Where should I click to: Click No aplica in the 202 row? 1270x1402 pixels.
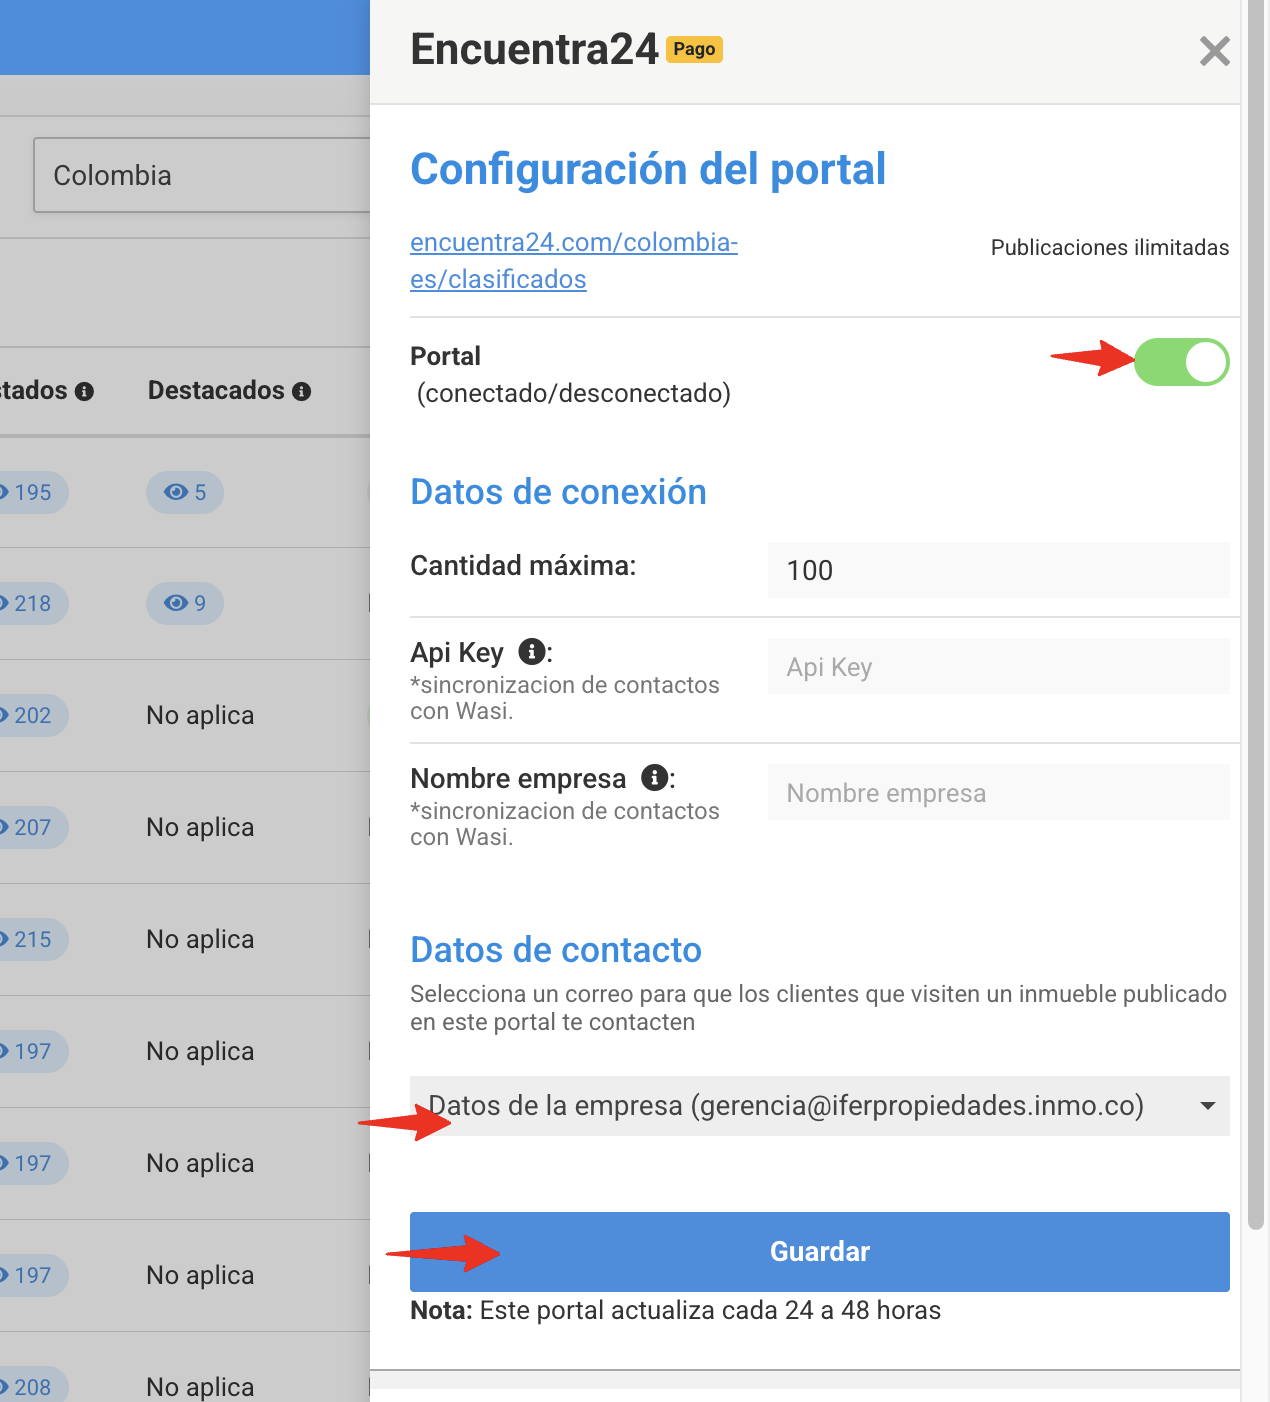coord(200,715)
